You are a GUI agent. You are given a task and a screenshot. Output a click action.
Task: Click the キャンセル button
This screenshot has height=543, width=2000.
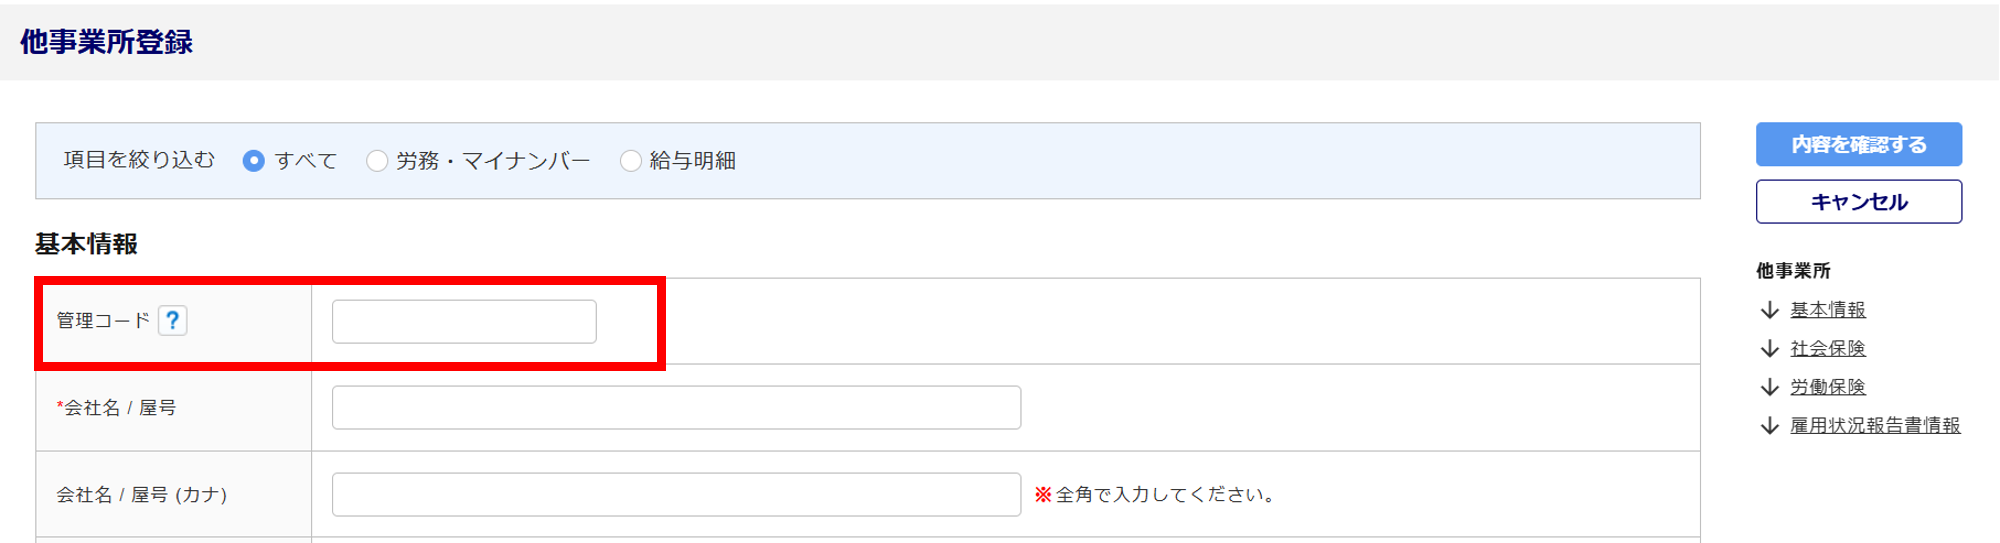pyautogui.click(x=1858, y=202)
